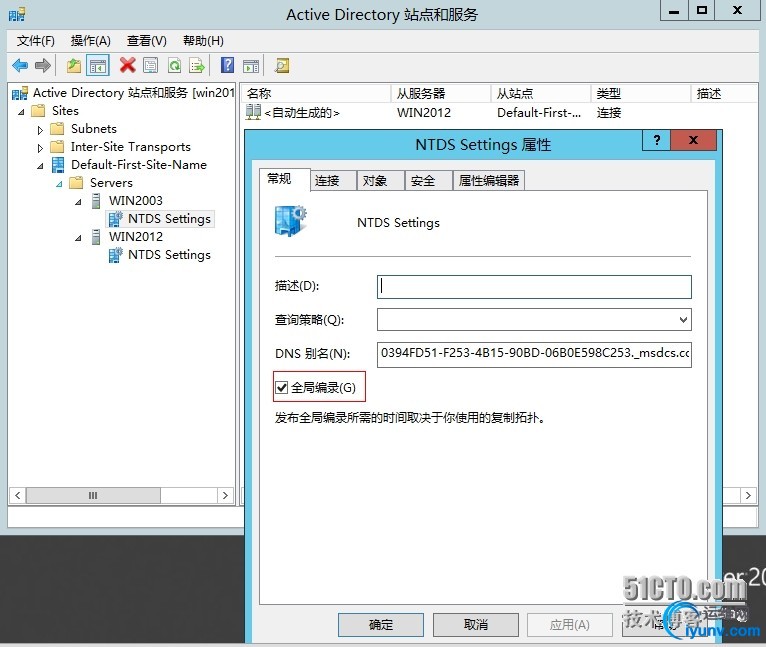Click the 名称 column header
The width and height of the screenshot is (766, 647).
click(317, 93)
